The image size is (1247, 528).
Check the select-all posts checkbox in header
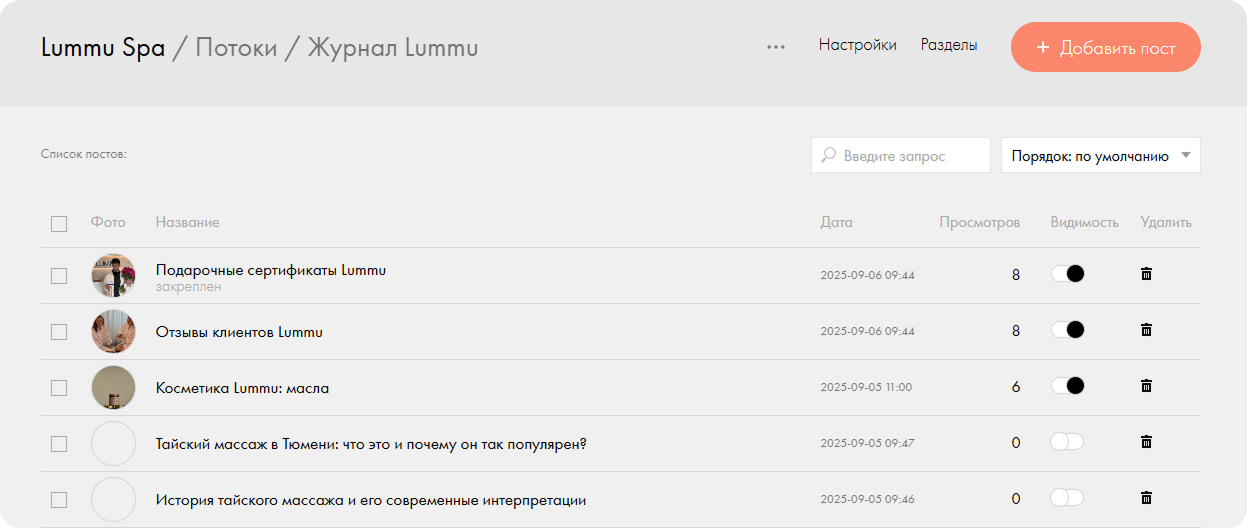coord(59,223)
